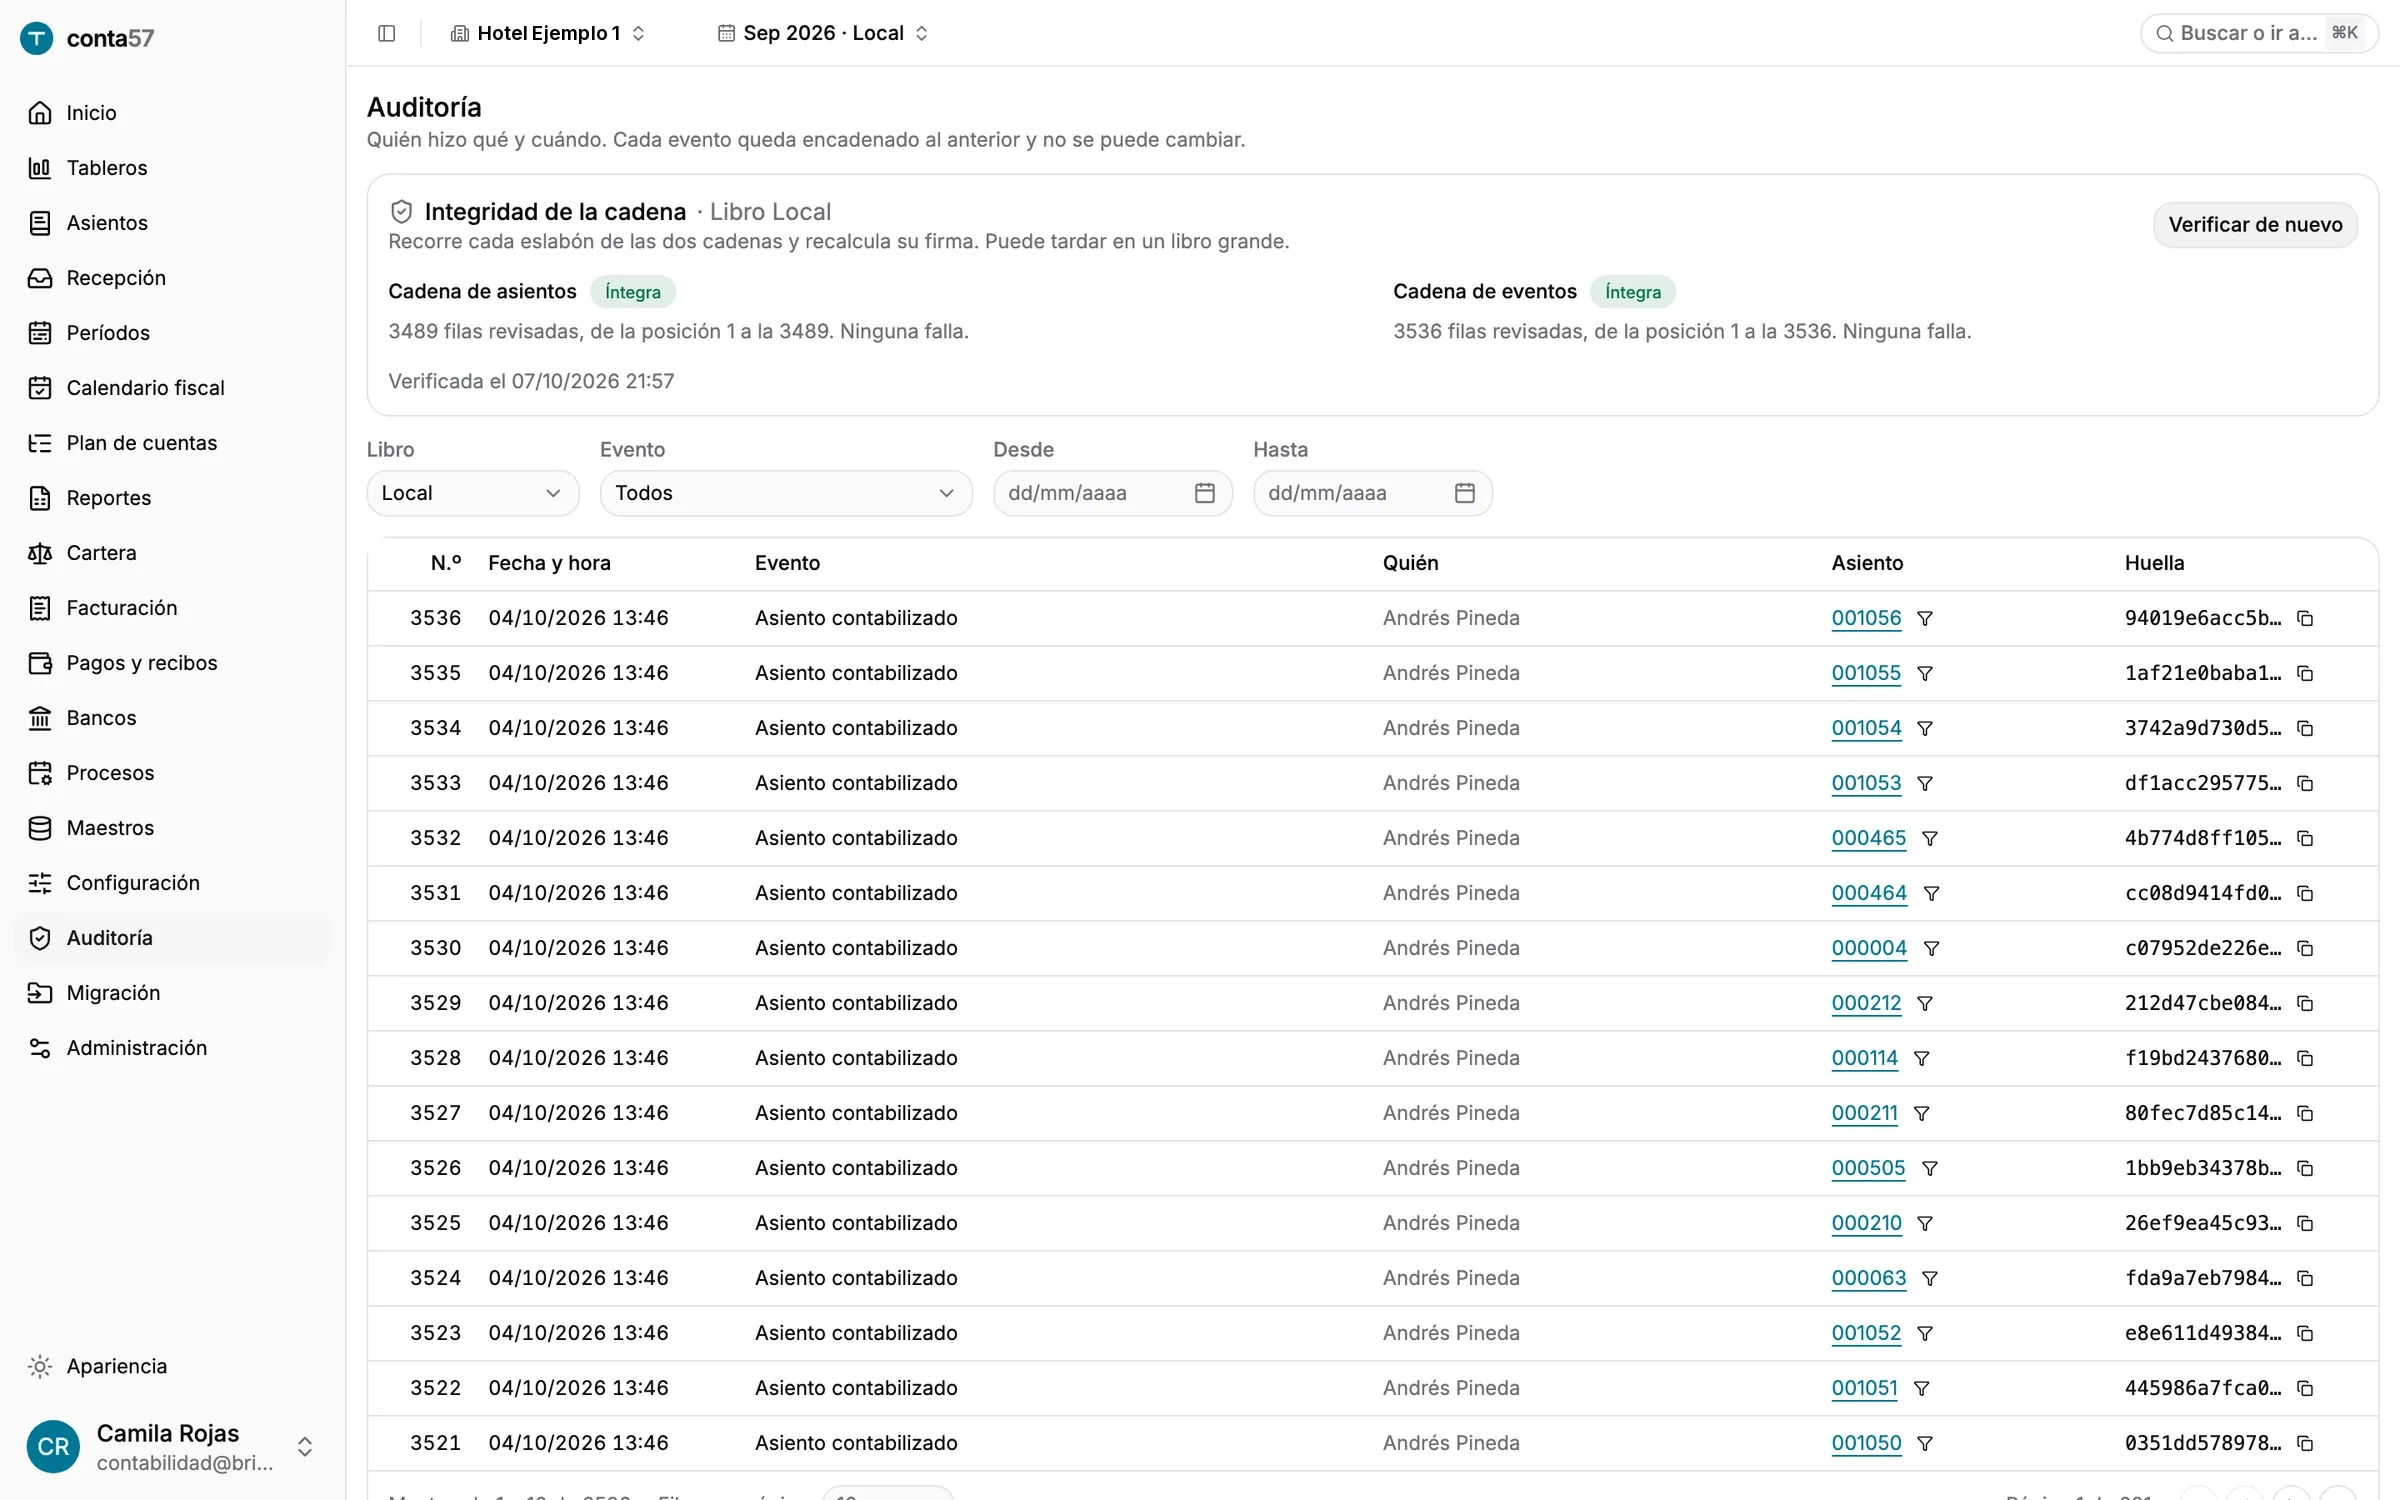
Task: Click filter icon next to asiento 000465
Action: (x=1930, y=838)
